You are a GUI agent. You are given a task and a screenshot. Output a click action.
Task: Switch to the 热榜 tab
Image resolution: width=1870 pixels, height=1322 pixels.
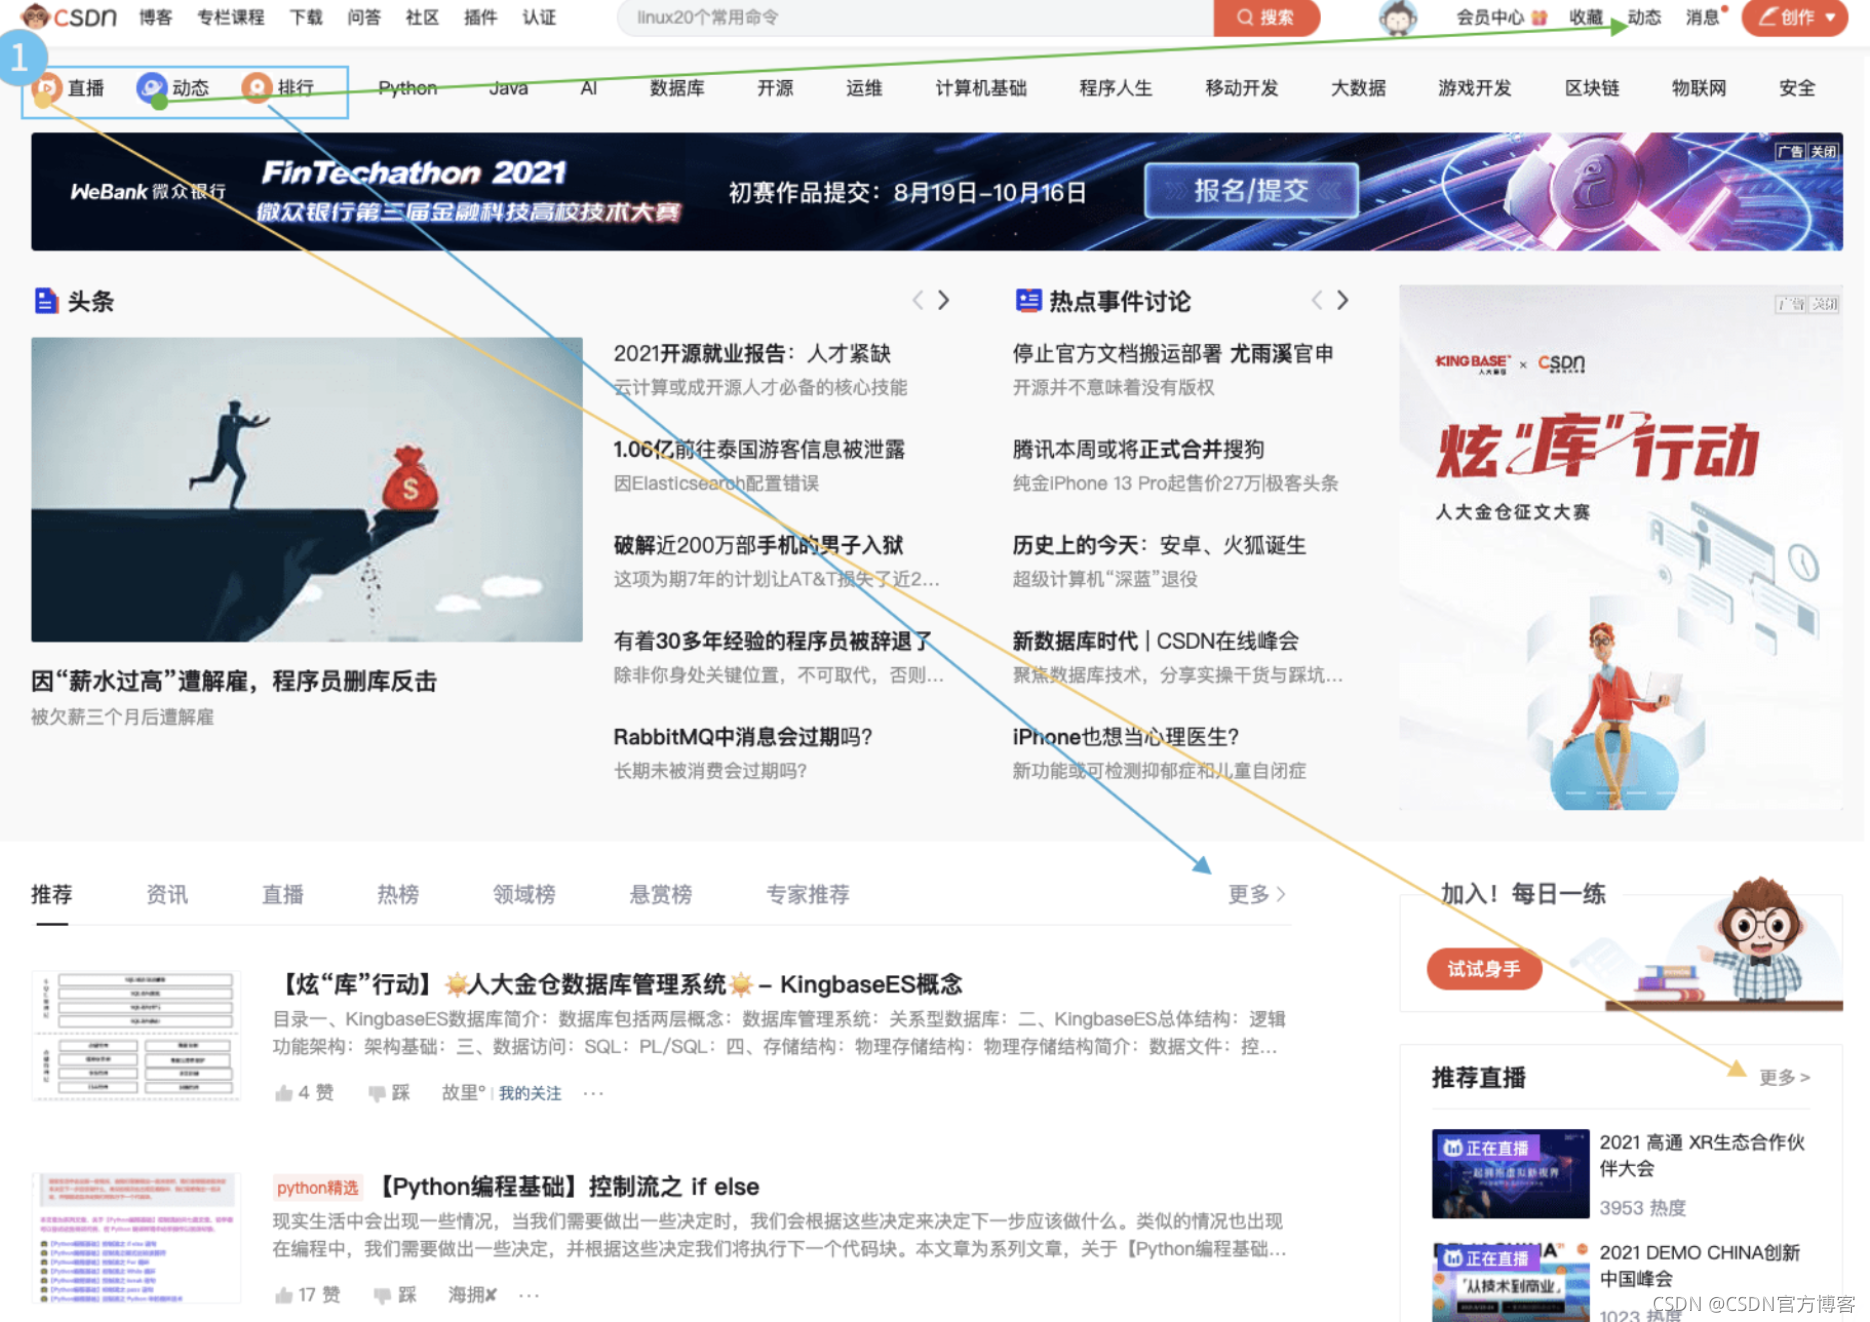[x=398, y=894]
